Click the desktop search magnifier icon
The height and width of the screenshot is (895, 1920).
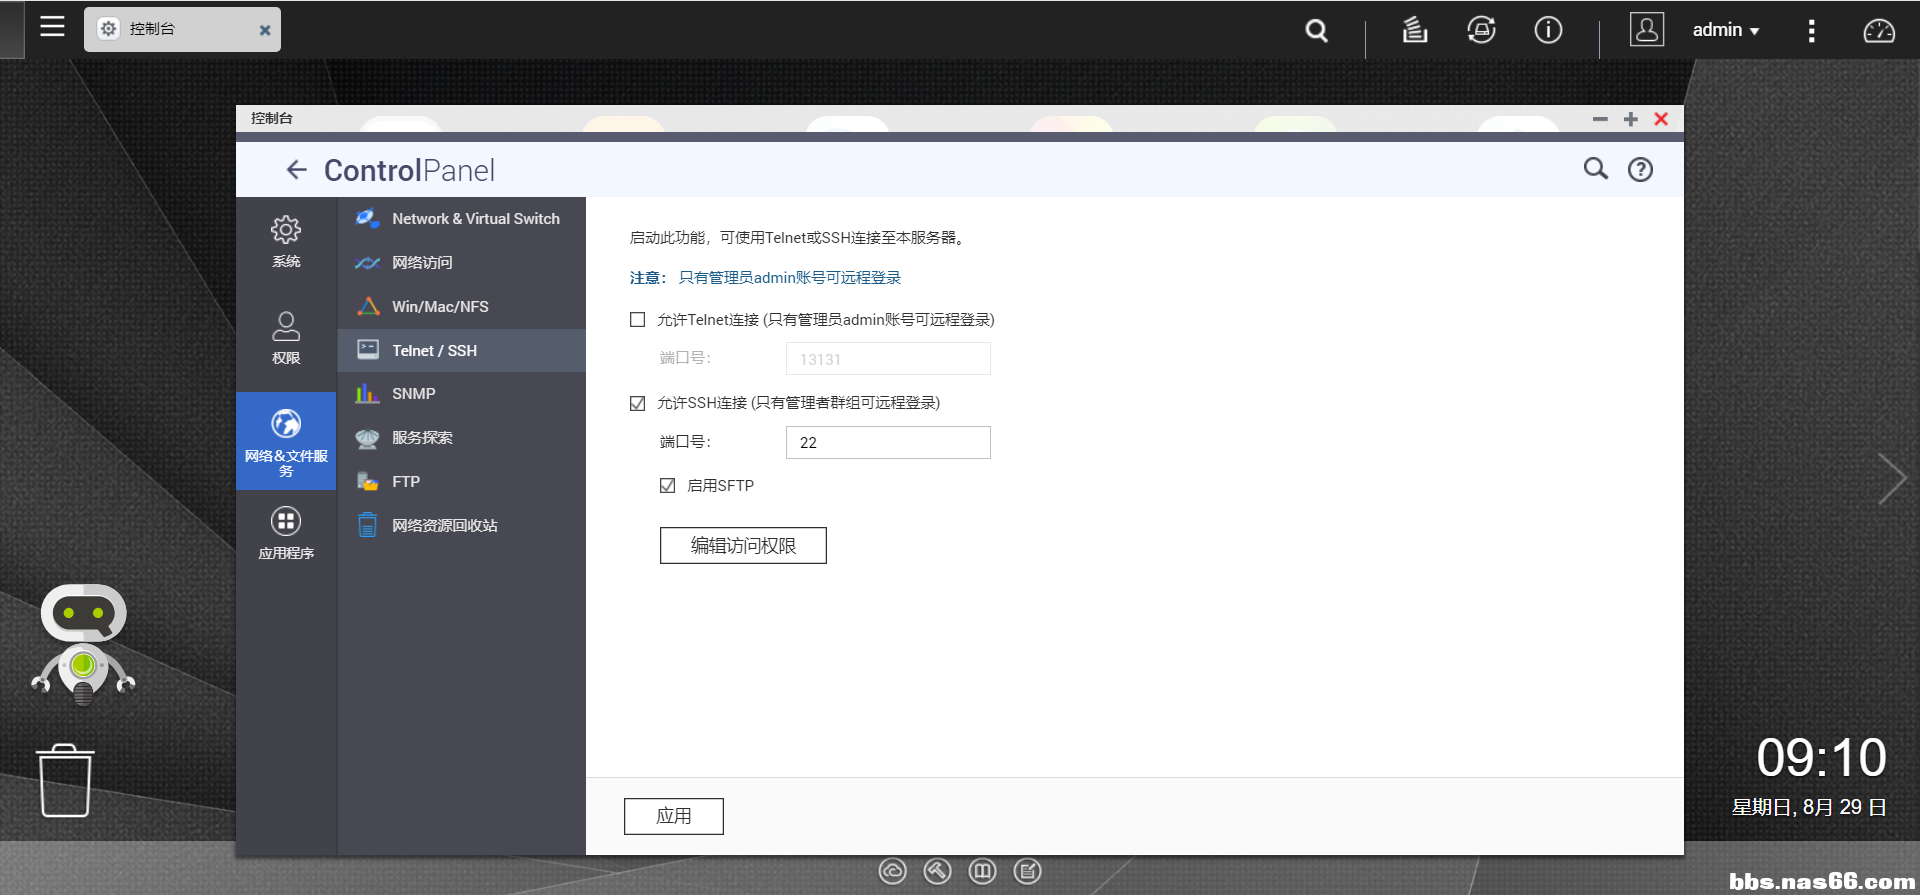1316,31
